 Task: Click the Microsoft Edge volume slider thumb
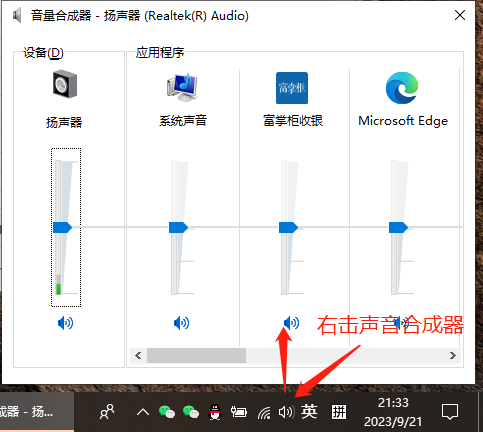coord(398,227)
